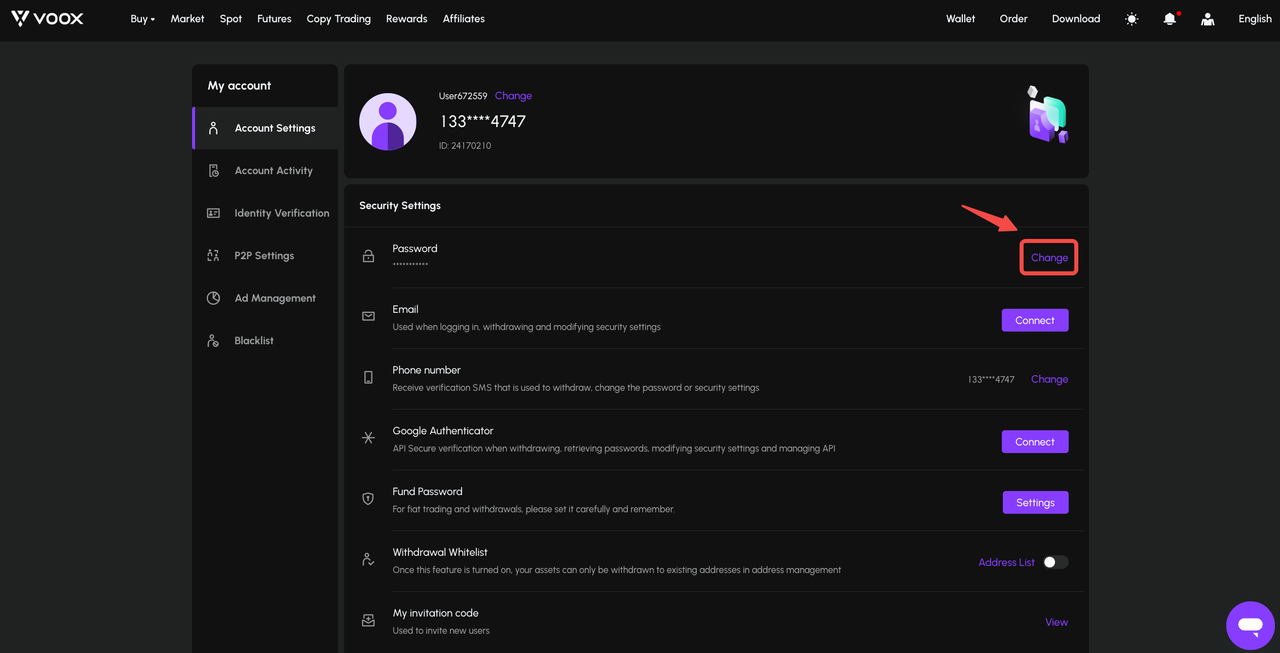Open the English language selector

[1255, 19]
